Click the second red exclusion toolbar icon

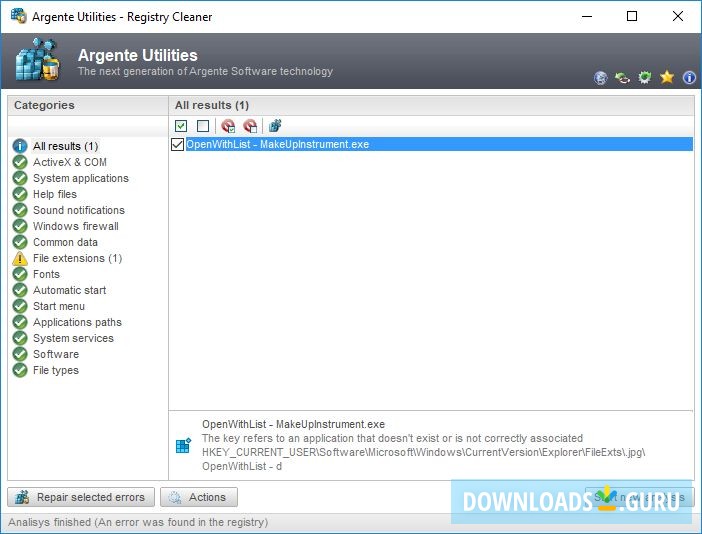[x=250, y=126]
